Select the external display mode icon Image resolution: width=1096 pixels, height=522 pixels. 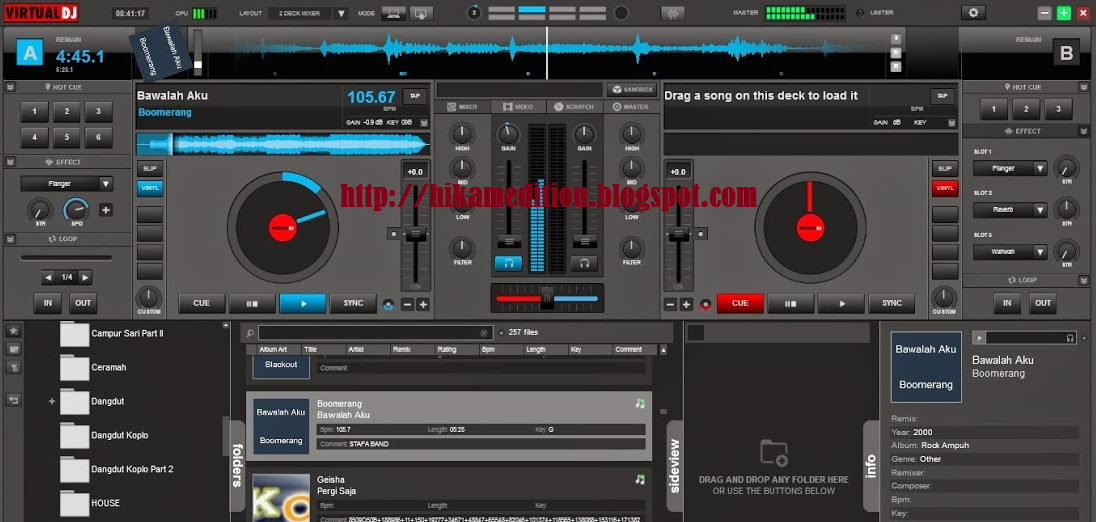[421, 13]
